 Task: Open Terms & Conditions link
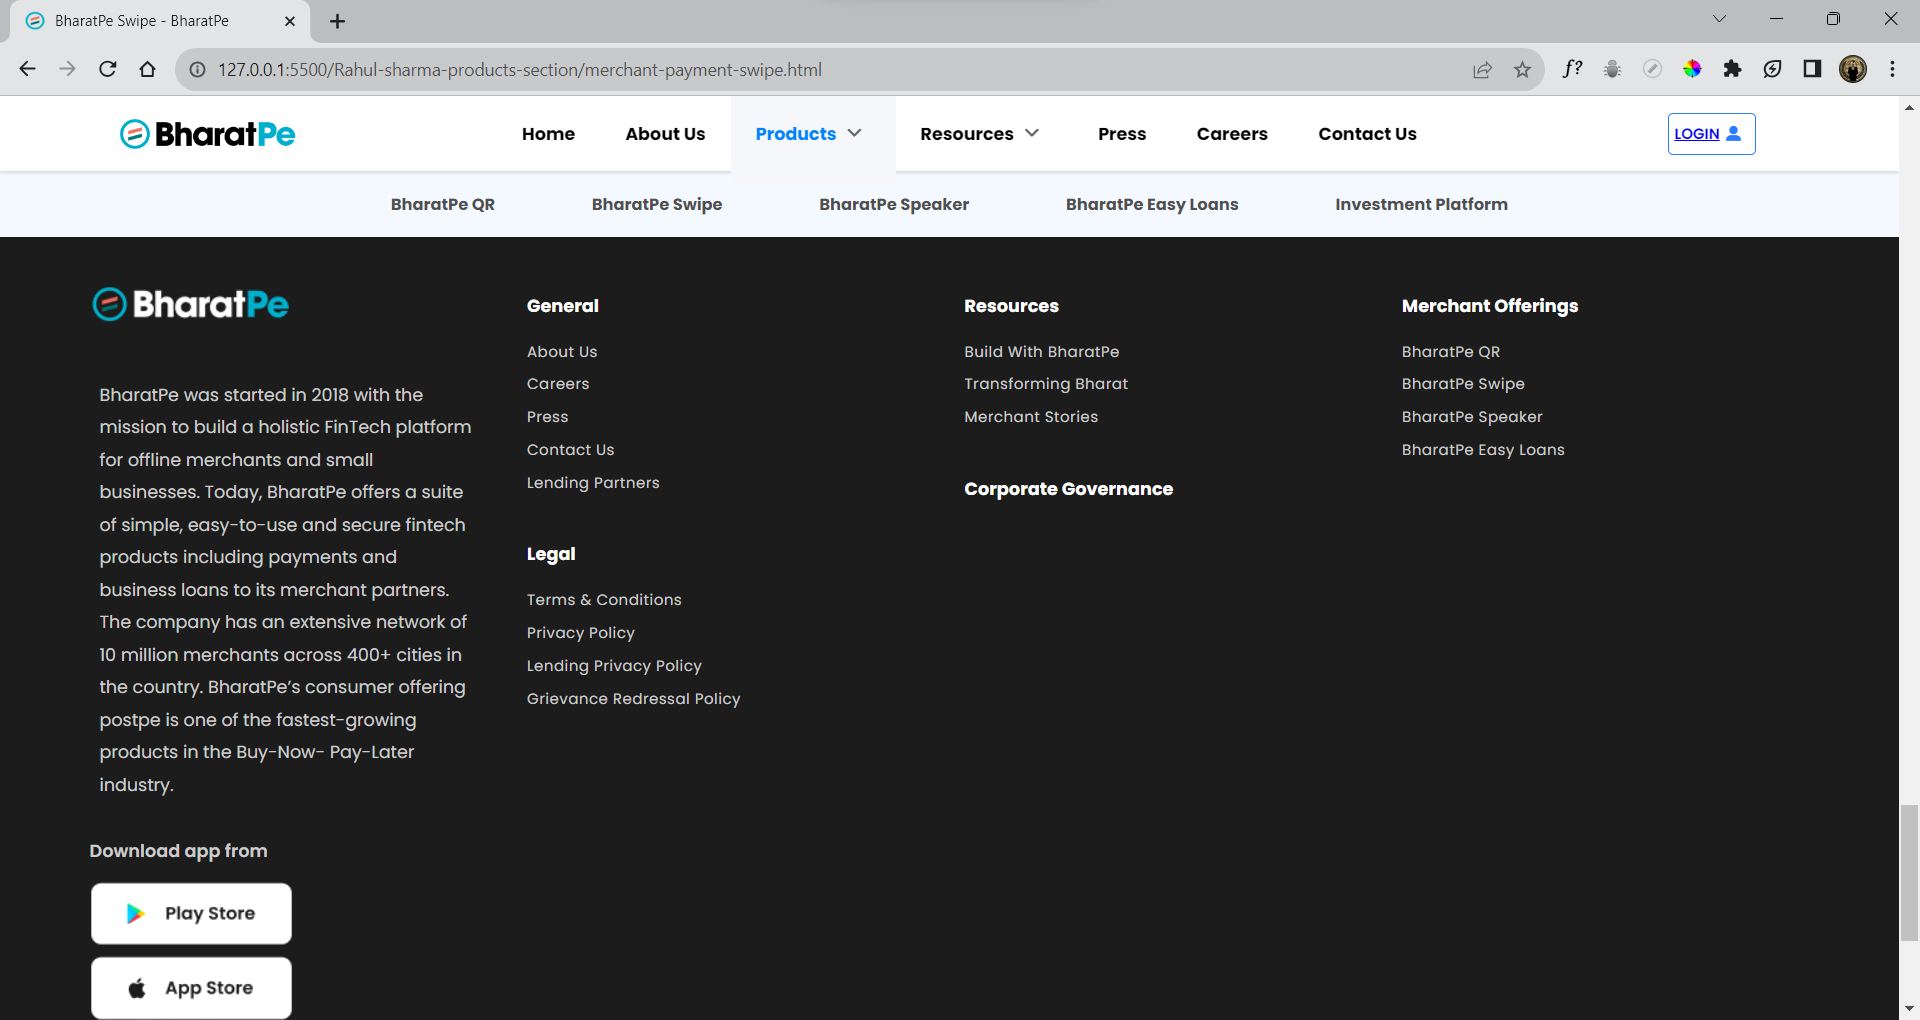[604, 600]
